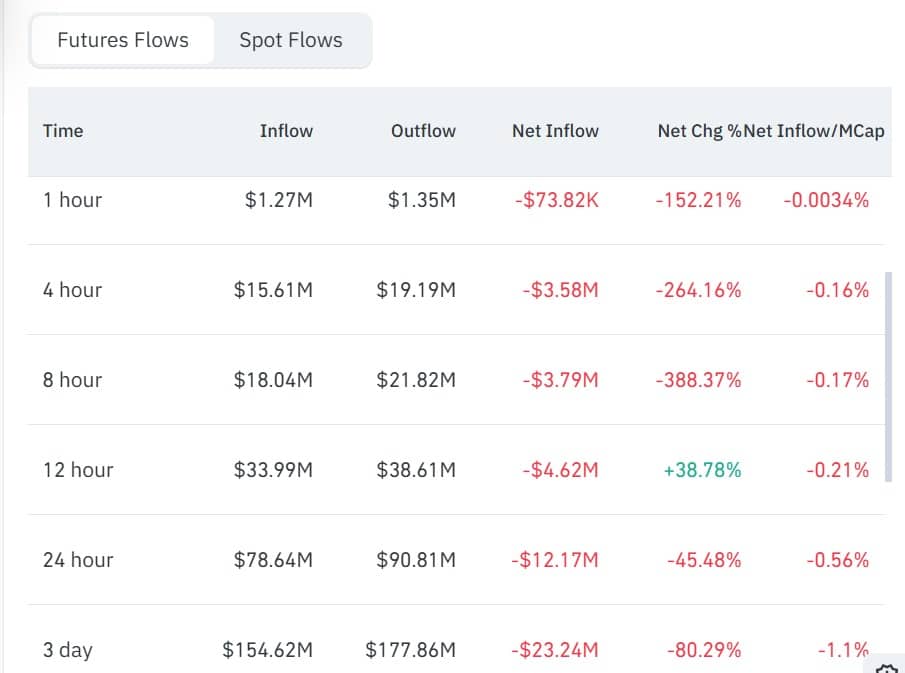Click the Net Inflow/MCap column header

tap(814, 131)
